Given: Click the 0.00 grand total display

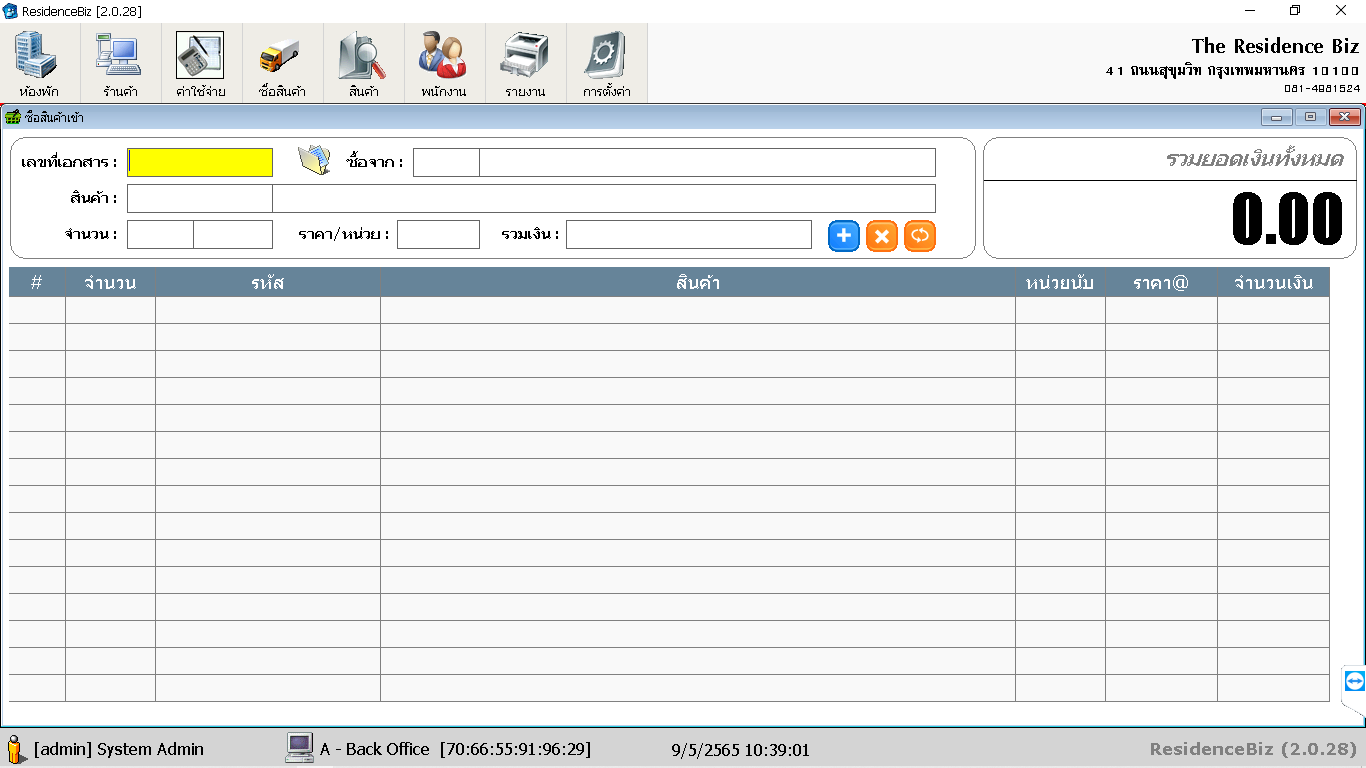Looking at the screenshot, I should [x=1287, y=218].
